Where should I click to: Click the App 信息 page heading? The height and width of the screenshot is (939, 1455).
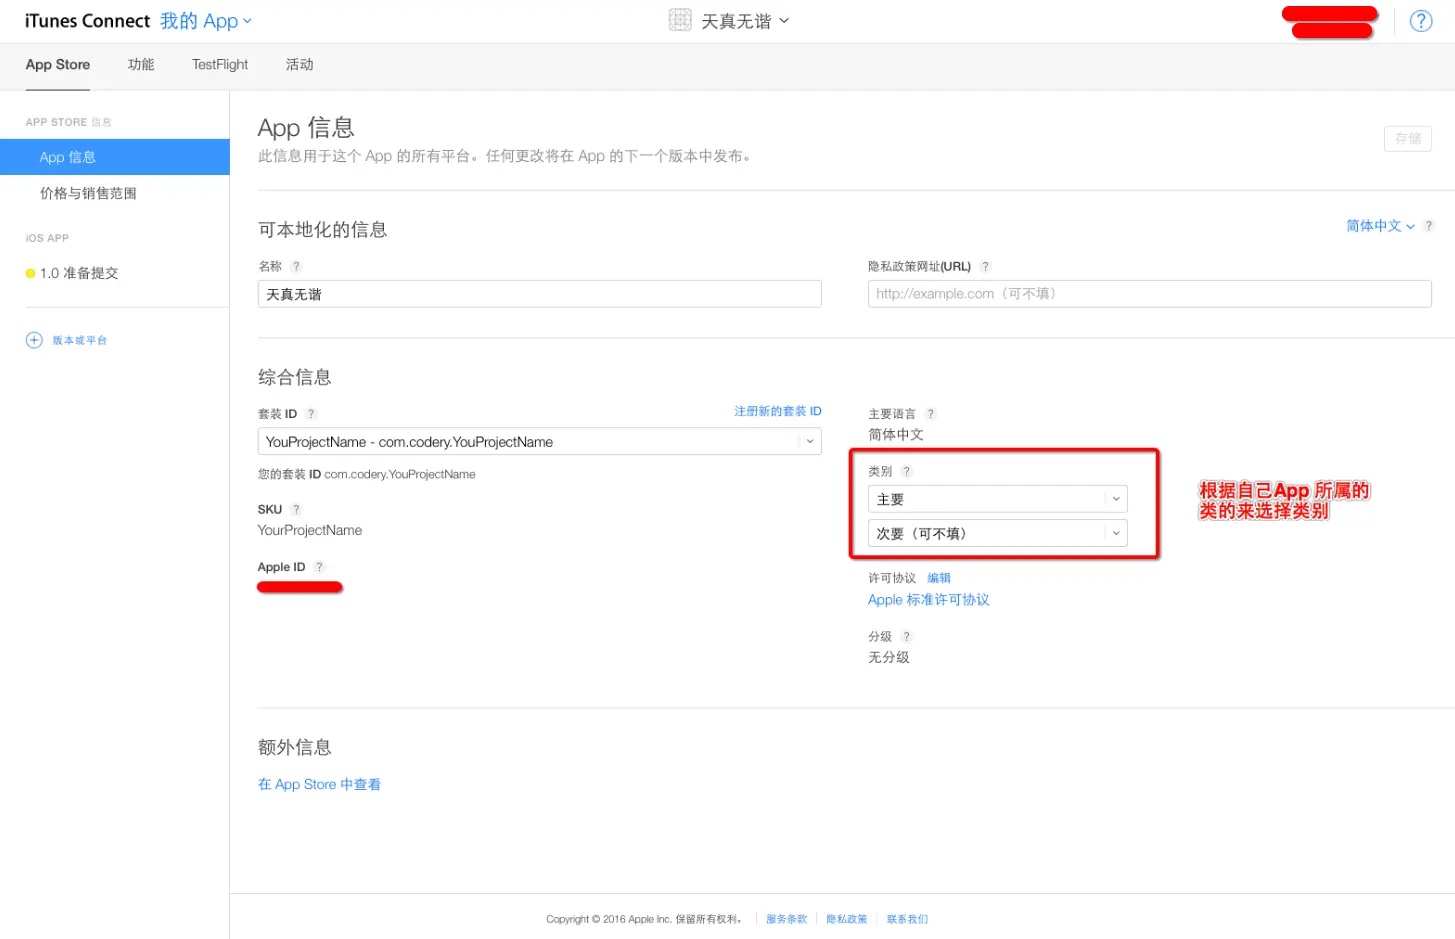(x=306, y=128)
